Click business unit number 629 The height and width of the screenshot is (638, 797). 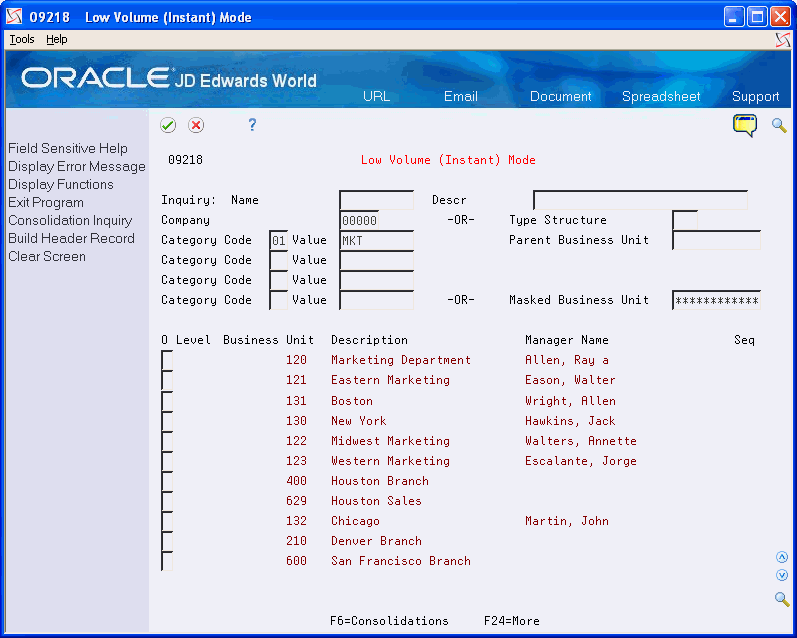click(296, 501)
